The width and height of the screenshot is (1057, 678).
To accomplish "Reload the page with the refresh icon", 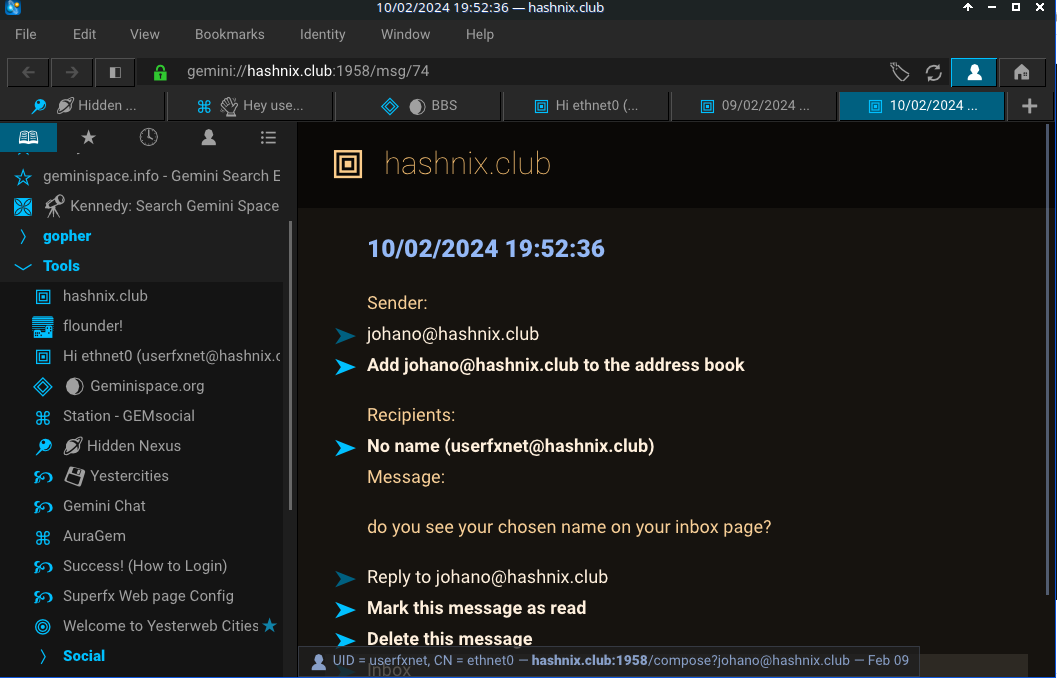I will click(x=934, y=72).
